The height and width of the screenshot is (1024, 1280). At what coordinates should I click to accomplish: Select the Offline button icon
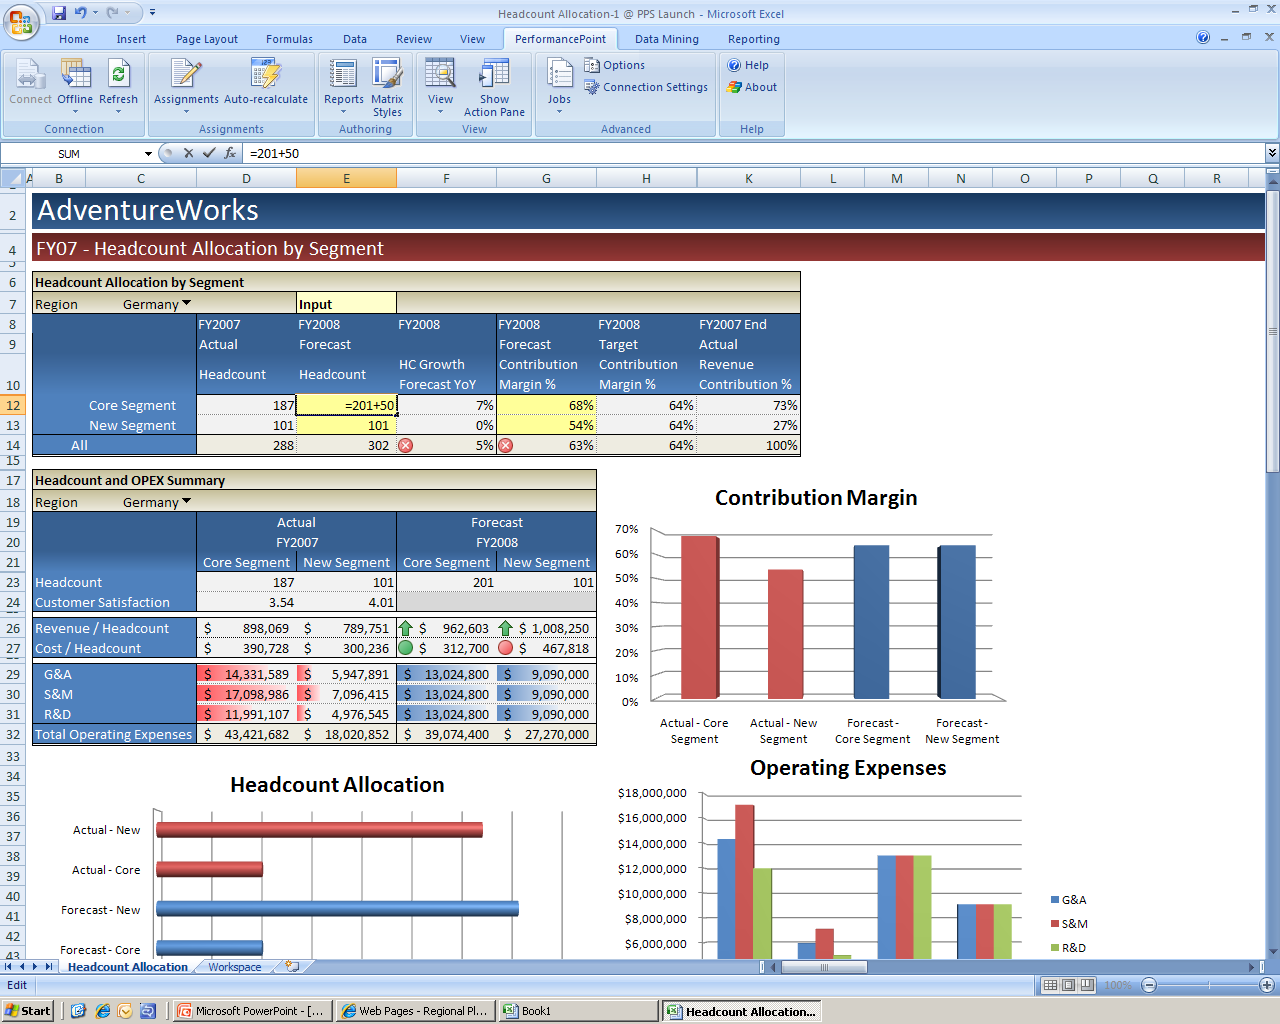tap(75, 74)
